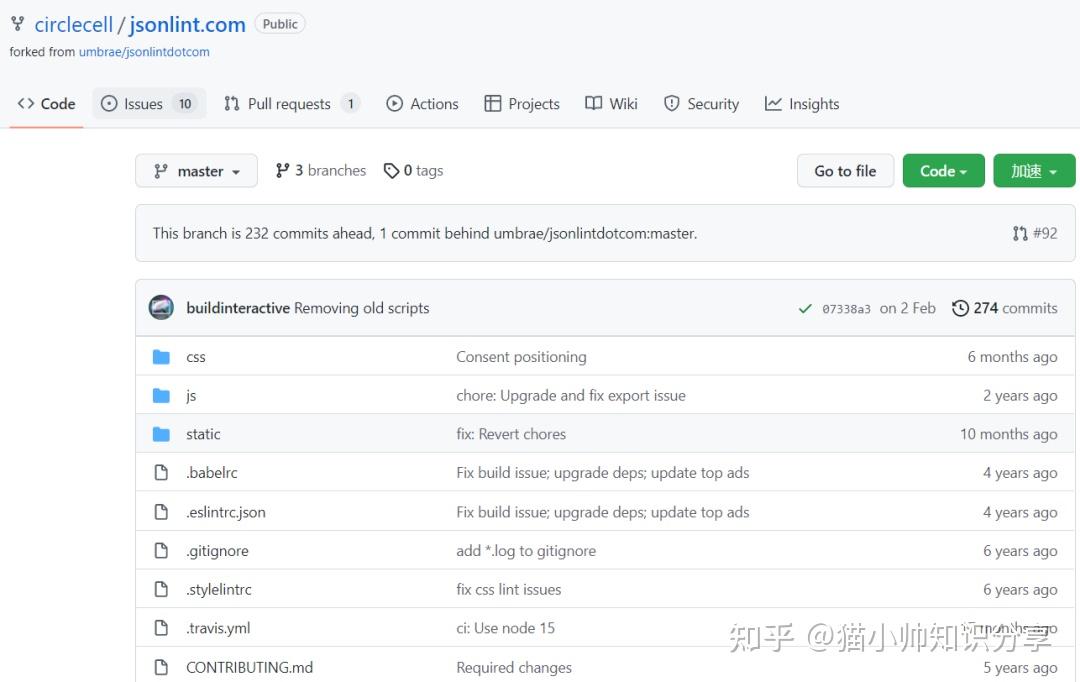Viewport: 1080px width, 682px height.
Task: View the Insights tab
Action: pyautogui.click(x=802, y=104)
